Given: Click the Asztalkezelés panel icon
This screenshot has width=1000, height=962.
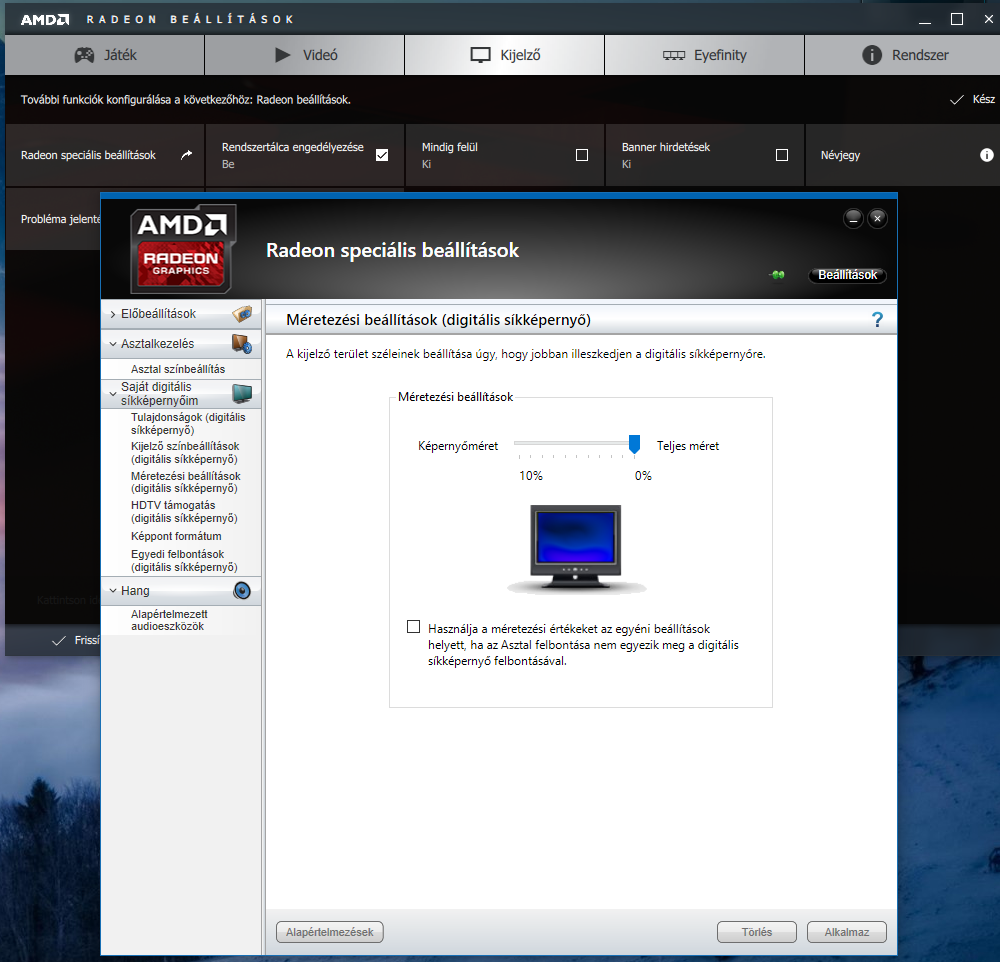Looking at the screenshot, I should tap(242, 344).
